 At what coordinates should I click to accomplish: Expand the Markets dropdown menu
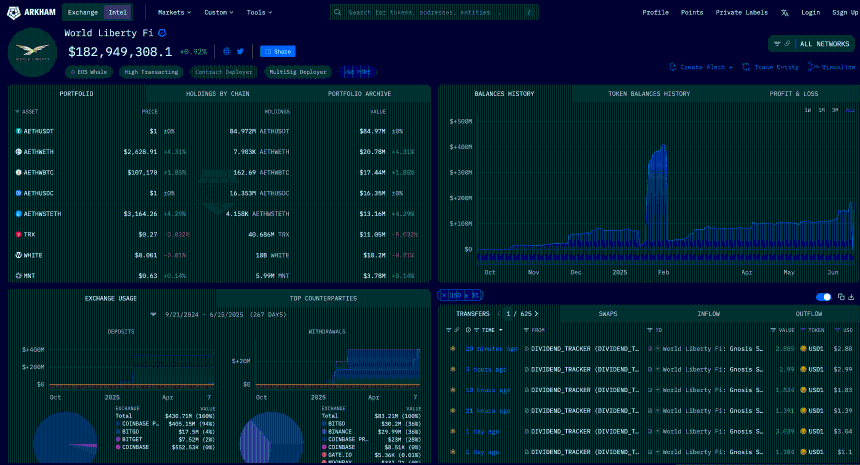point(176,13)
